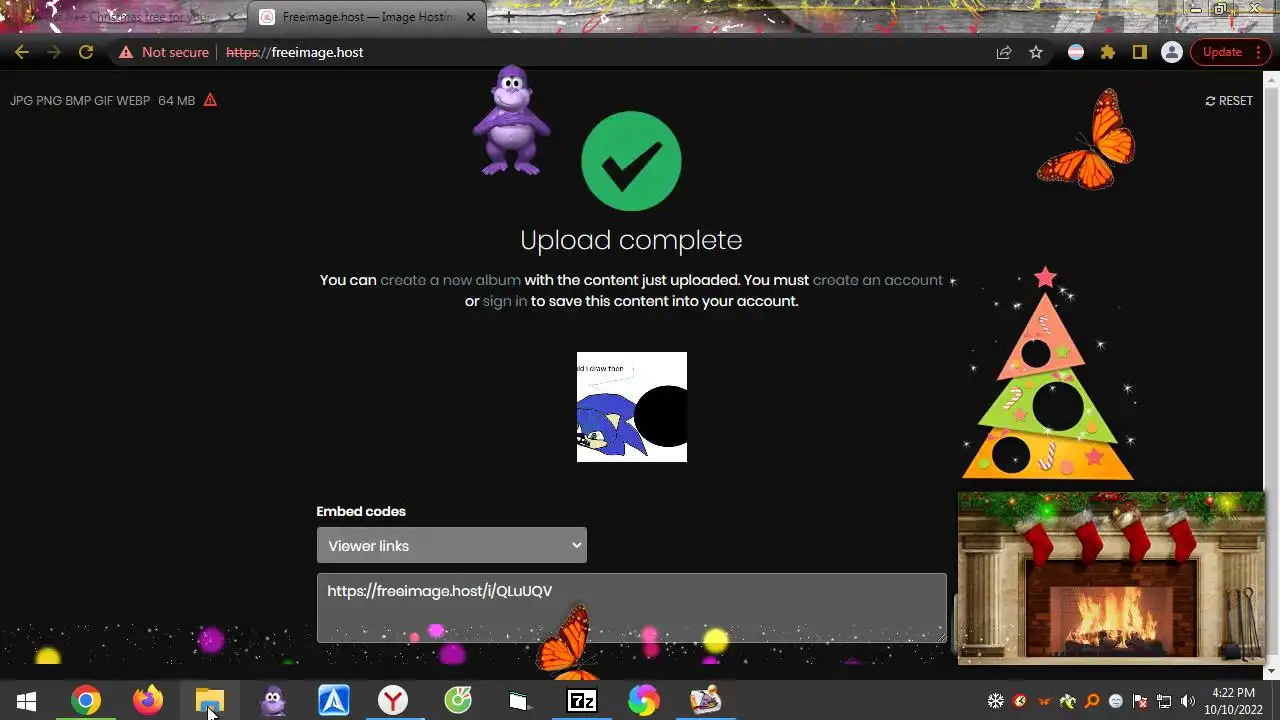
Task: Open the browser profile avatar
Action: 1172,52
